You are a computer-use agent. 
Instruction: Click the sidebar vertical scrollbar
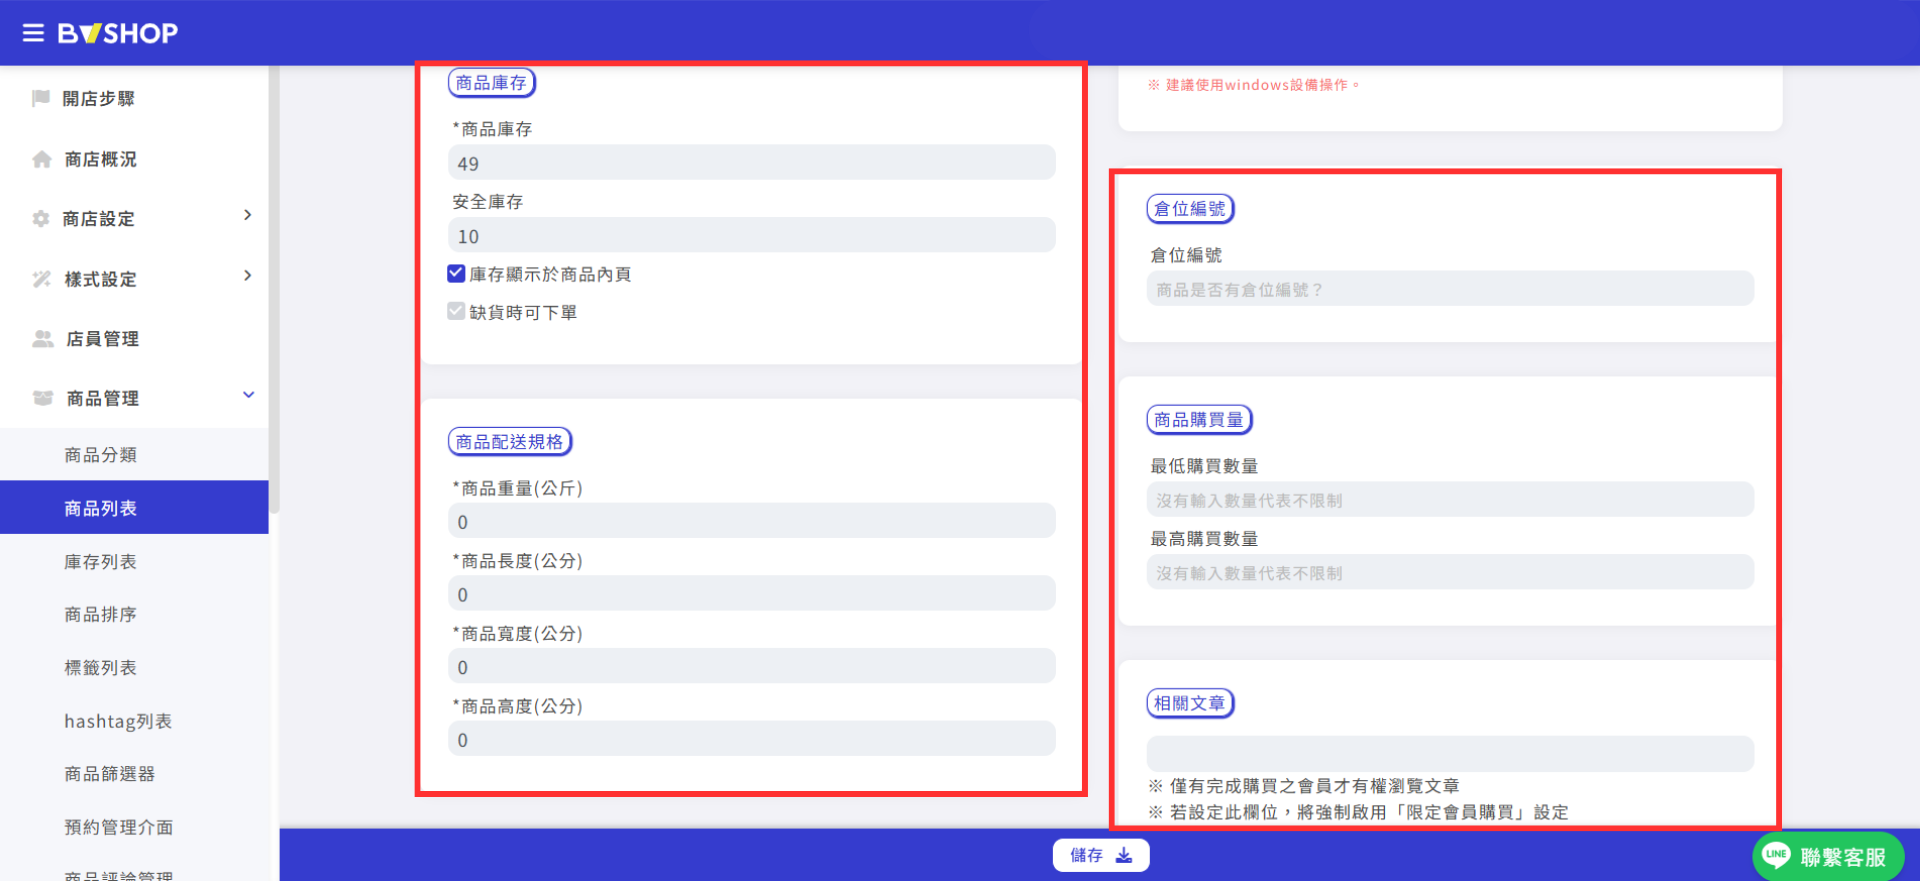(274, 290)
